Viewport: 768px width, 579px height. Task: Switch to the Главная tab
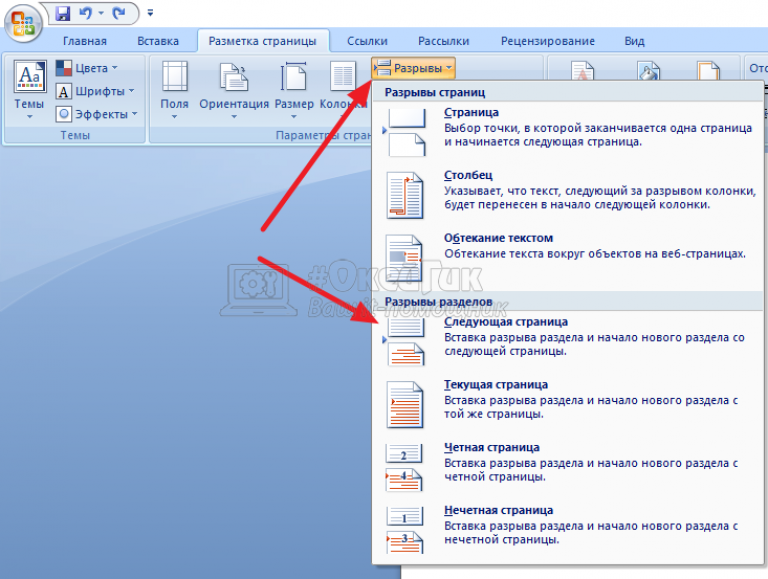[85, 41]
